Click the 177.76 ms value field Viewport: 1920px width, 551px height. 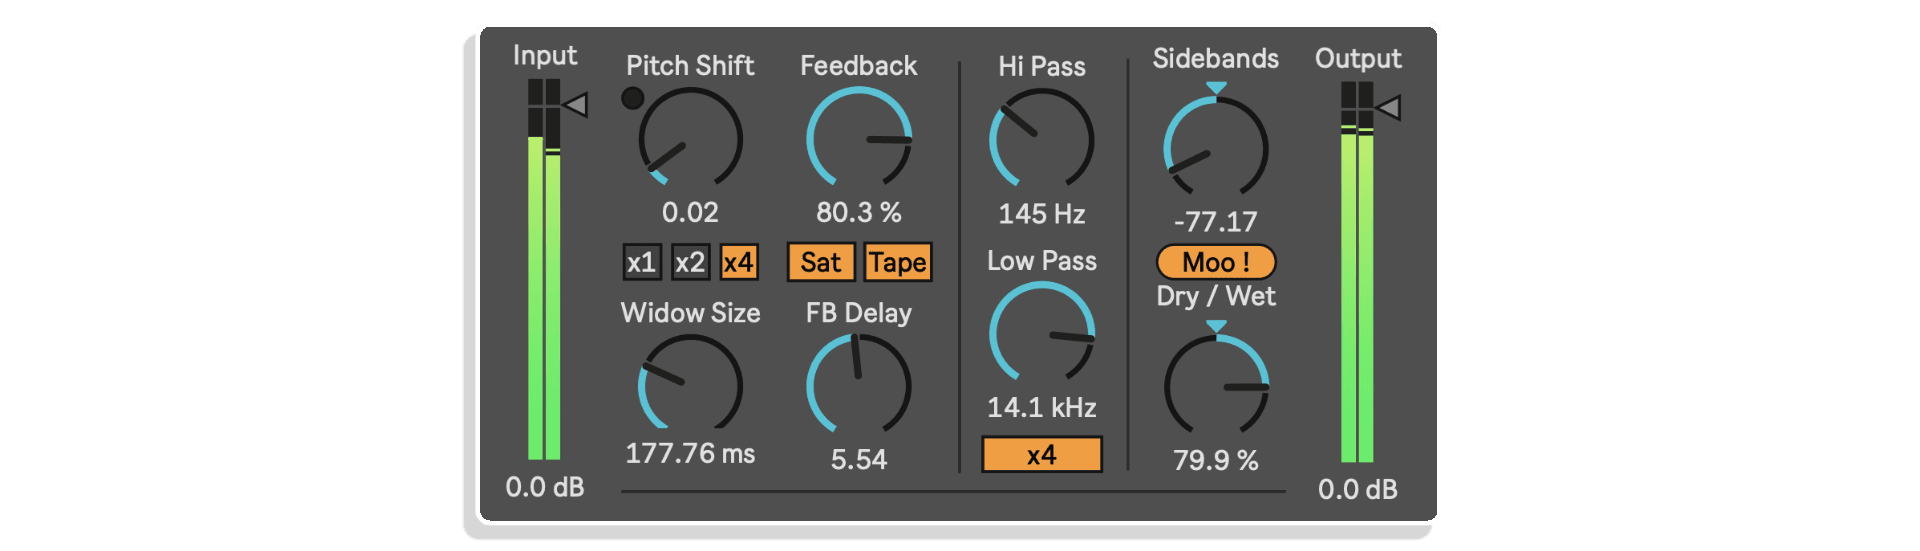coord(690,453)
